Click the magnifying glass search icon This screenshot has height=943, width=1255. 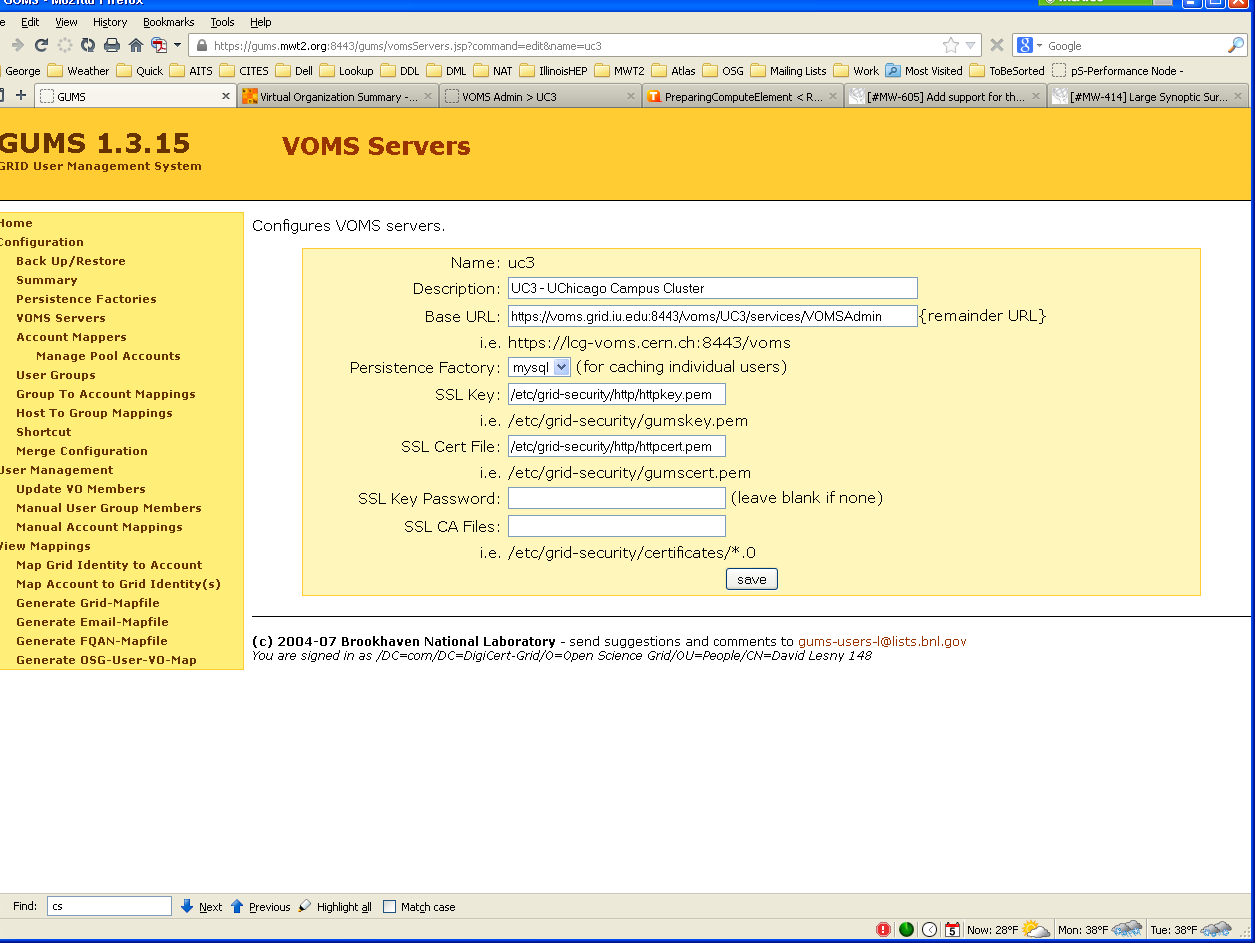tap(1236, 45)
